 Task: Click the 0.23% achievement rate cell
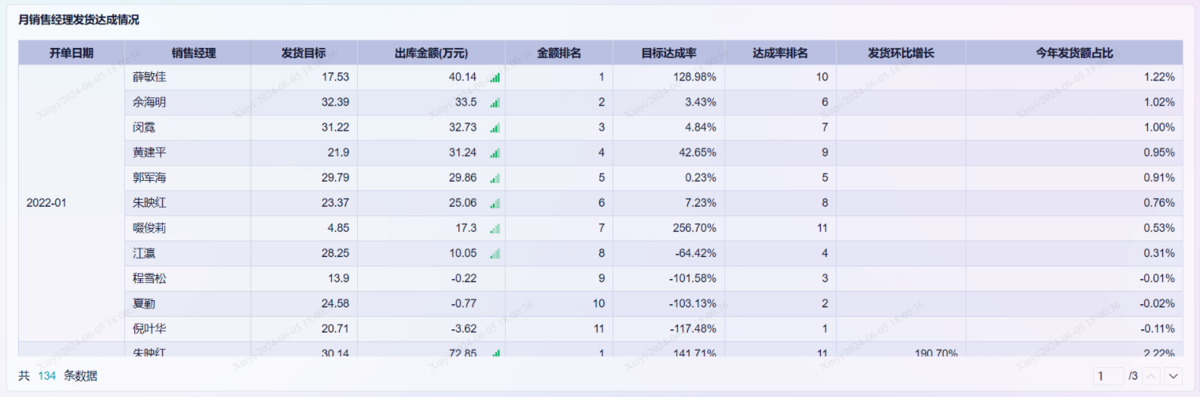pos(669,178)
